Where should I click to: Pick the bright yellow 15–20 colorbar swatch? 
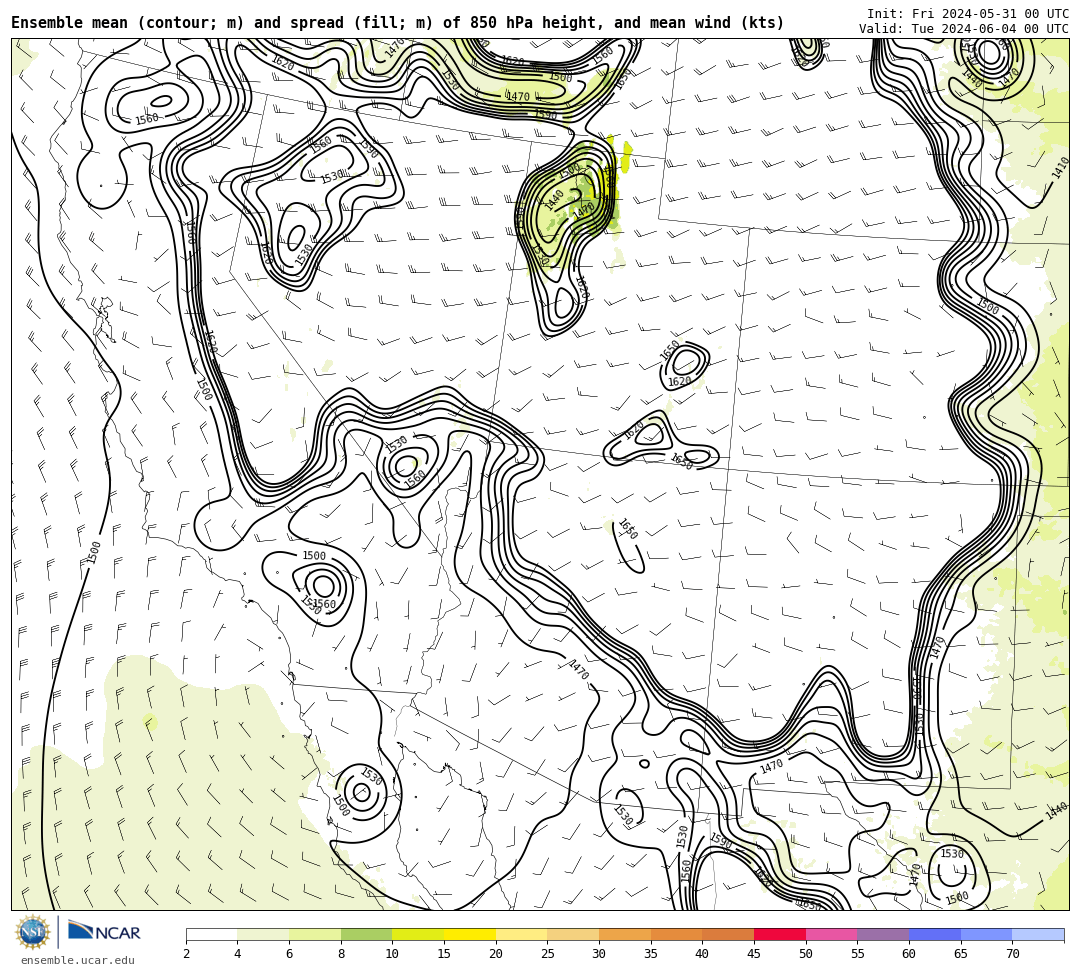(470, 934)
